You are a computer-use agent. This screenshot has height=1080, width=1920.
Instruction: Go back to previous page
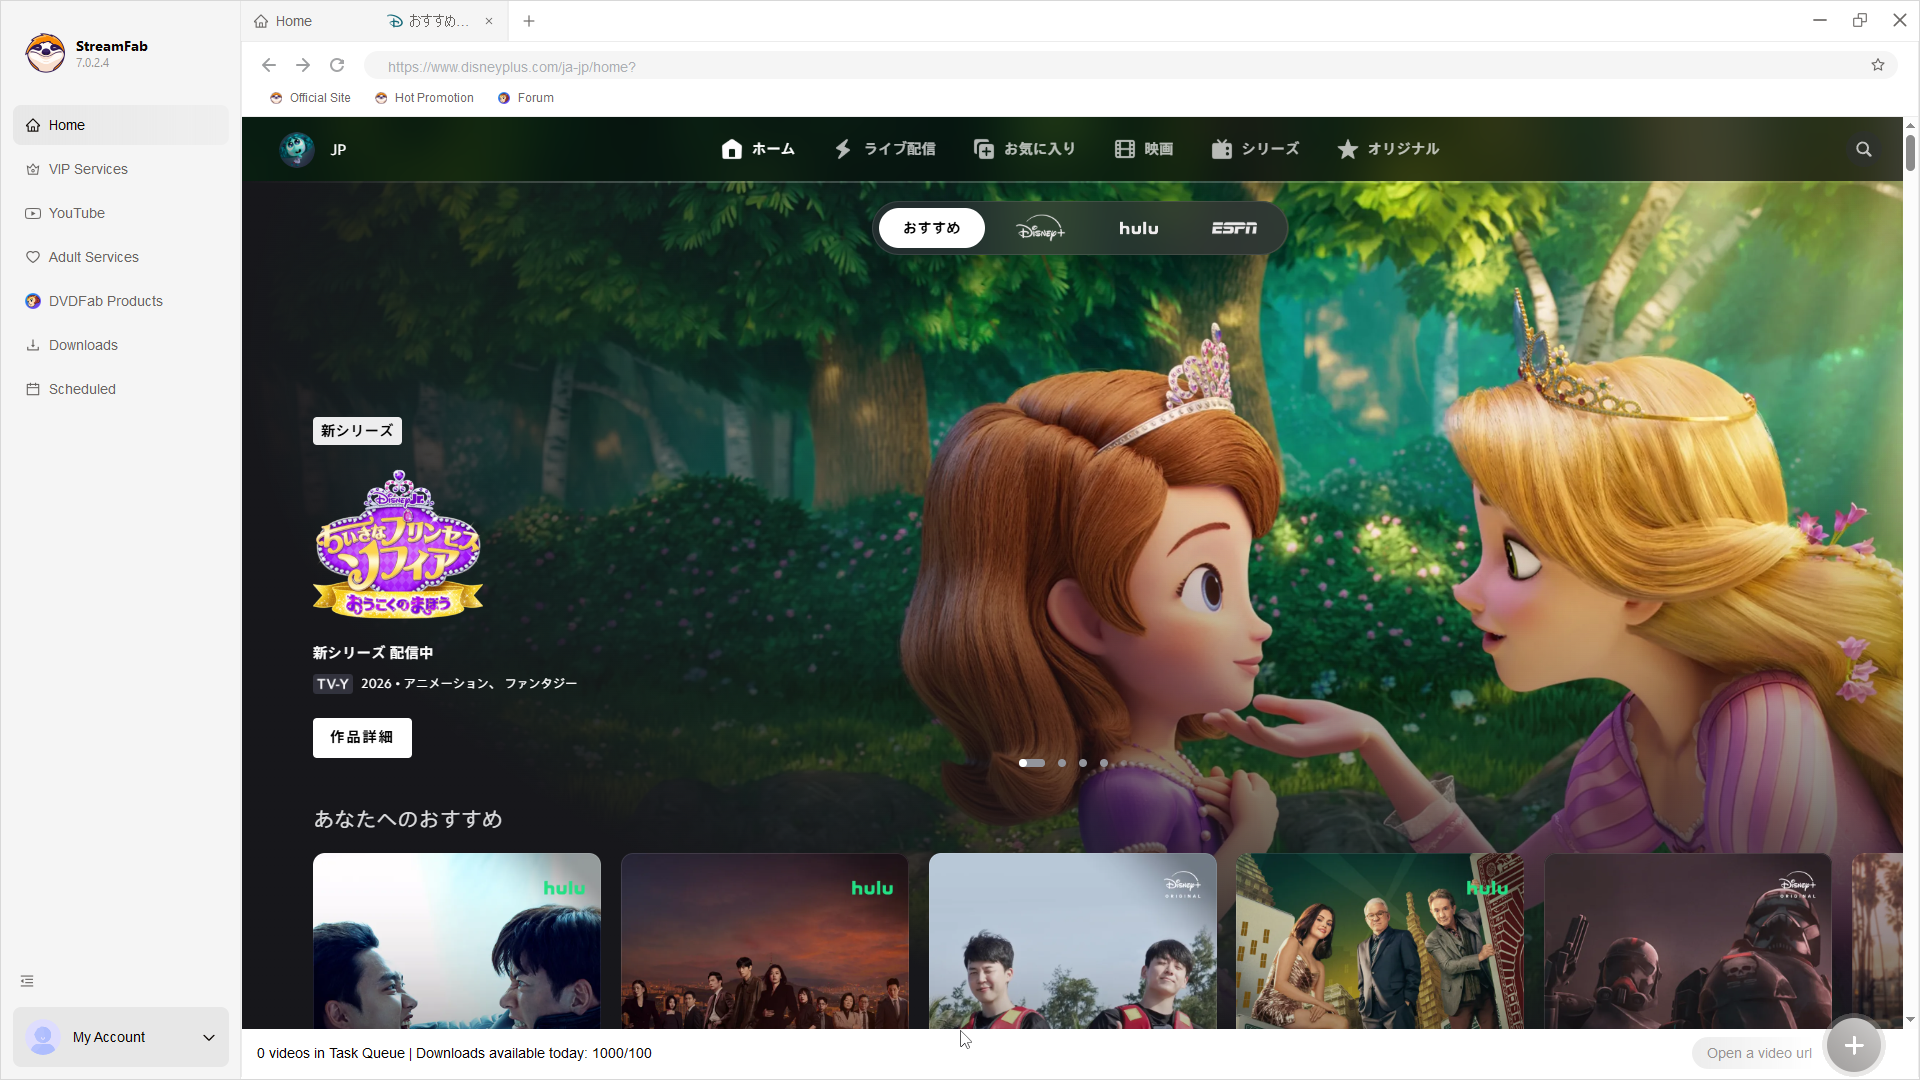point(269,66)
